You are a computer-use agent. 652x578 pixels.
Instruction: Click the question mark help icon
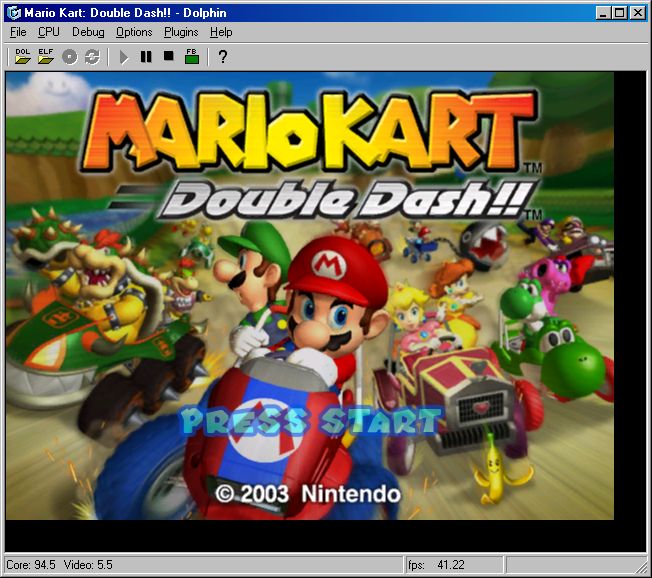223,57
